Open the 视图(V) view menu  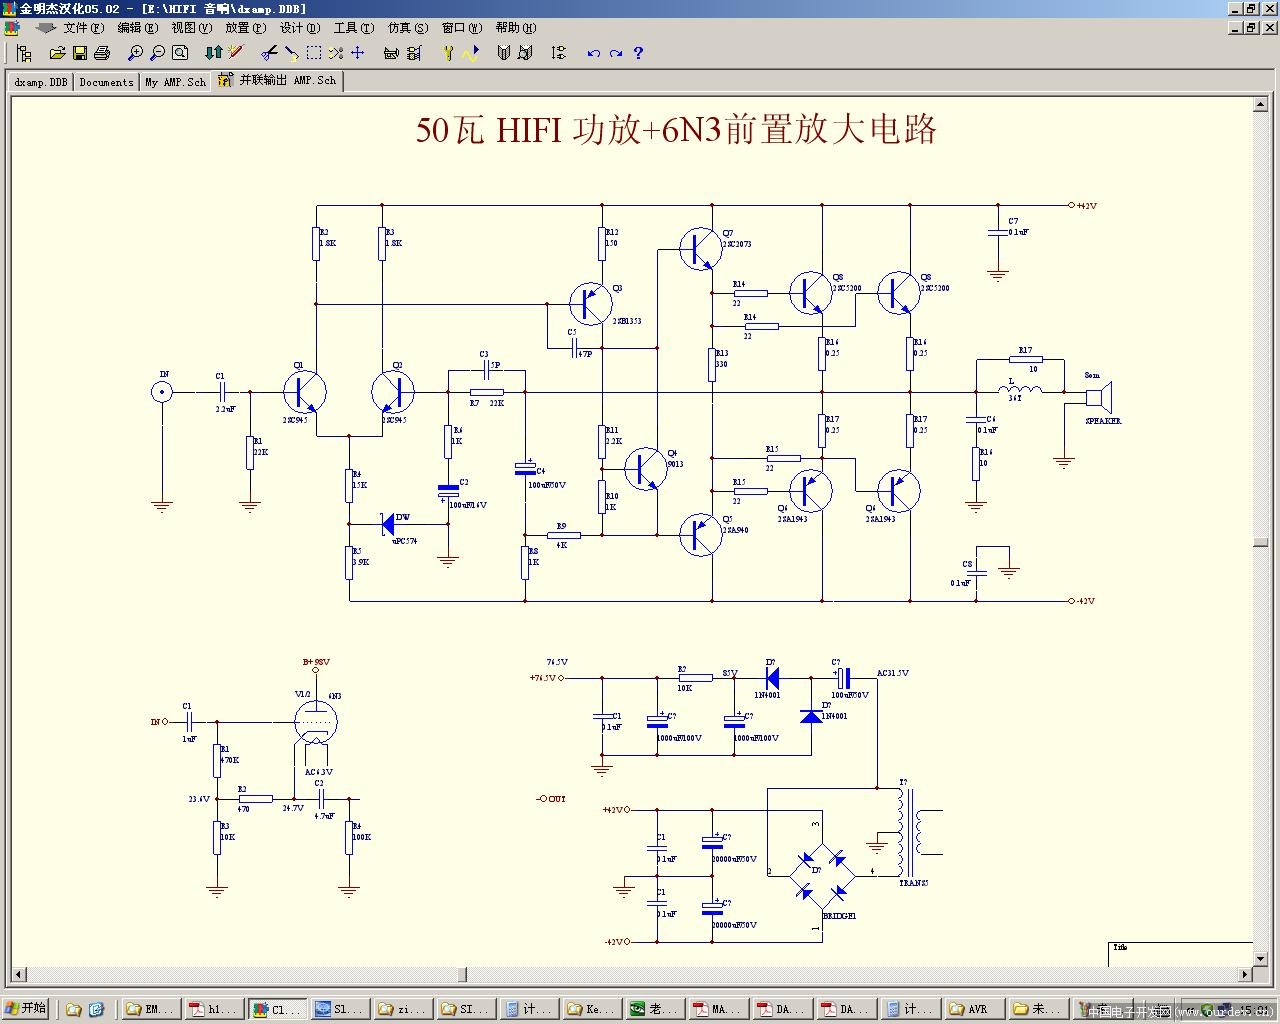pos(191,27)
